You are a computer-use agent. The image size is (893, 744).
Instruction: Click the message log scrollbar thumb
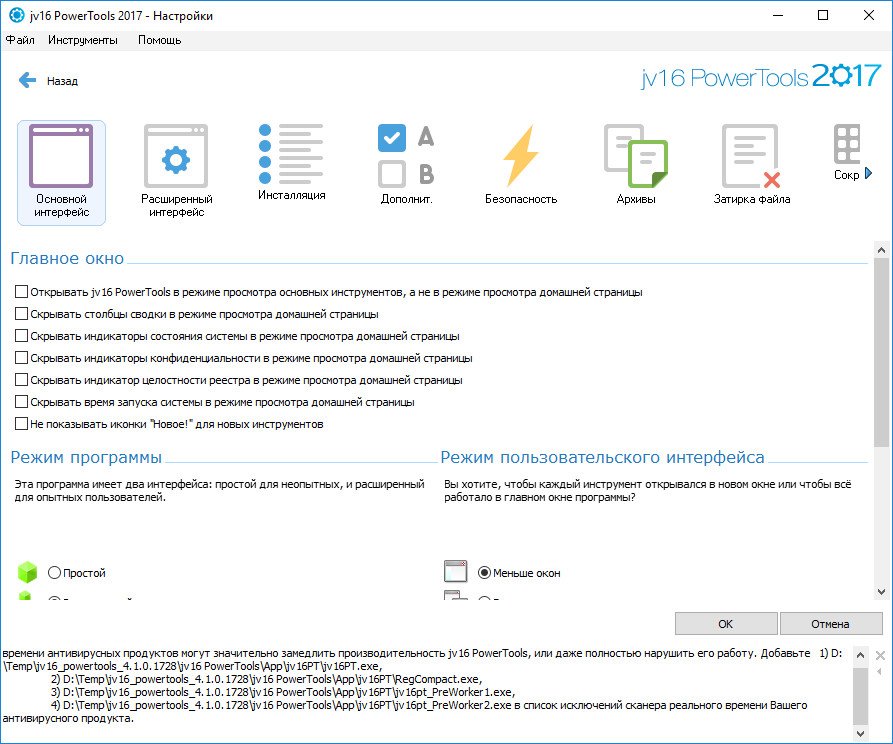click(x=861, y=694)
